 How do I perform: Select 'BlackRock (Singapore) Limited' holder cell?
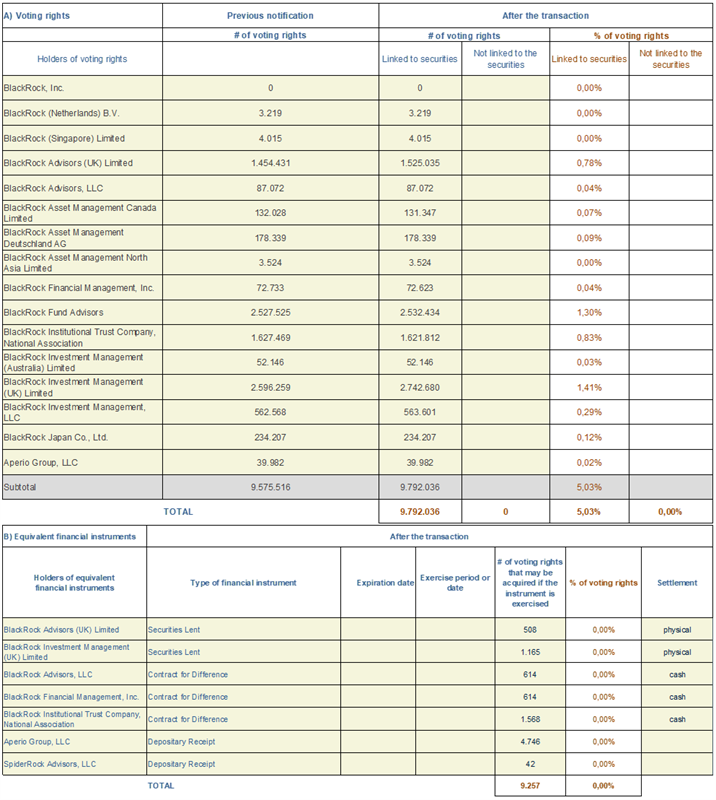82,138
